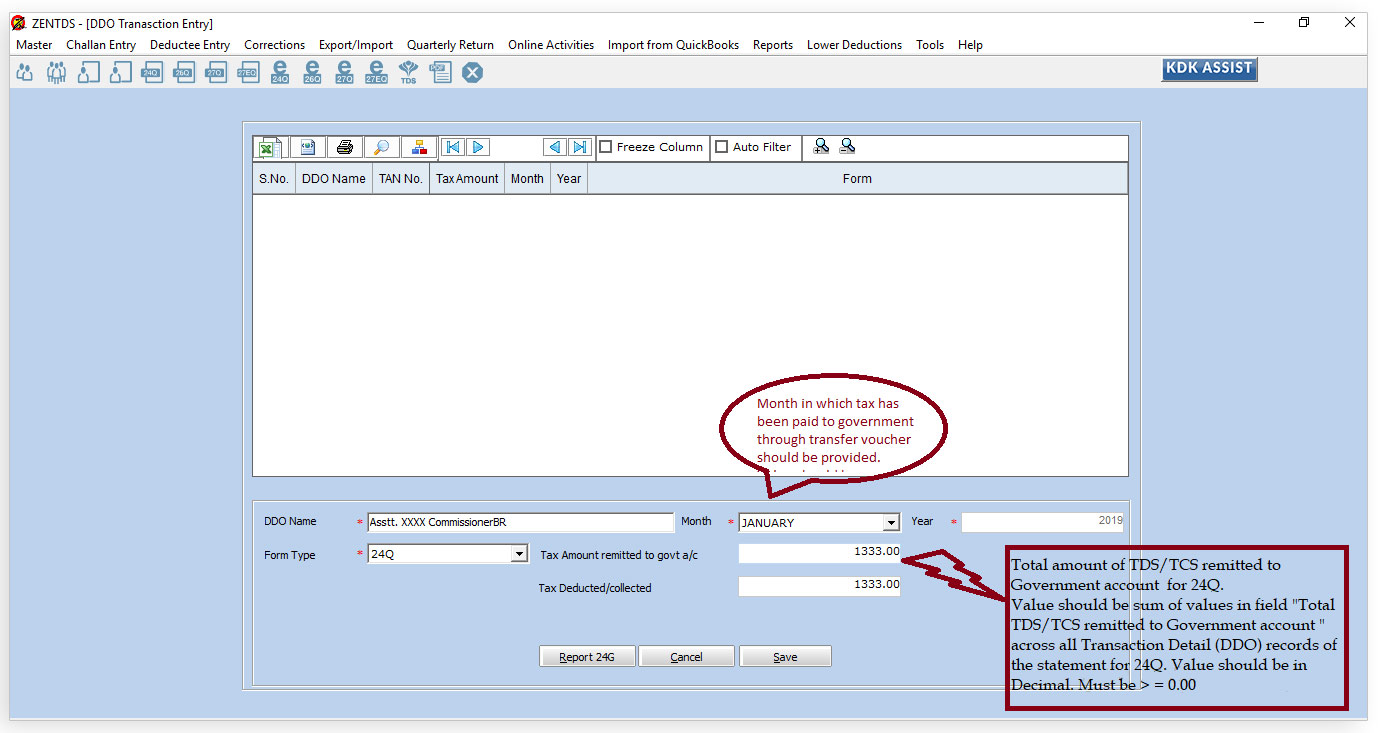Jump to the first record
Image resolution: width=1378 pixels, height=733 pixels.
coord(453,147)
